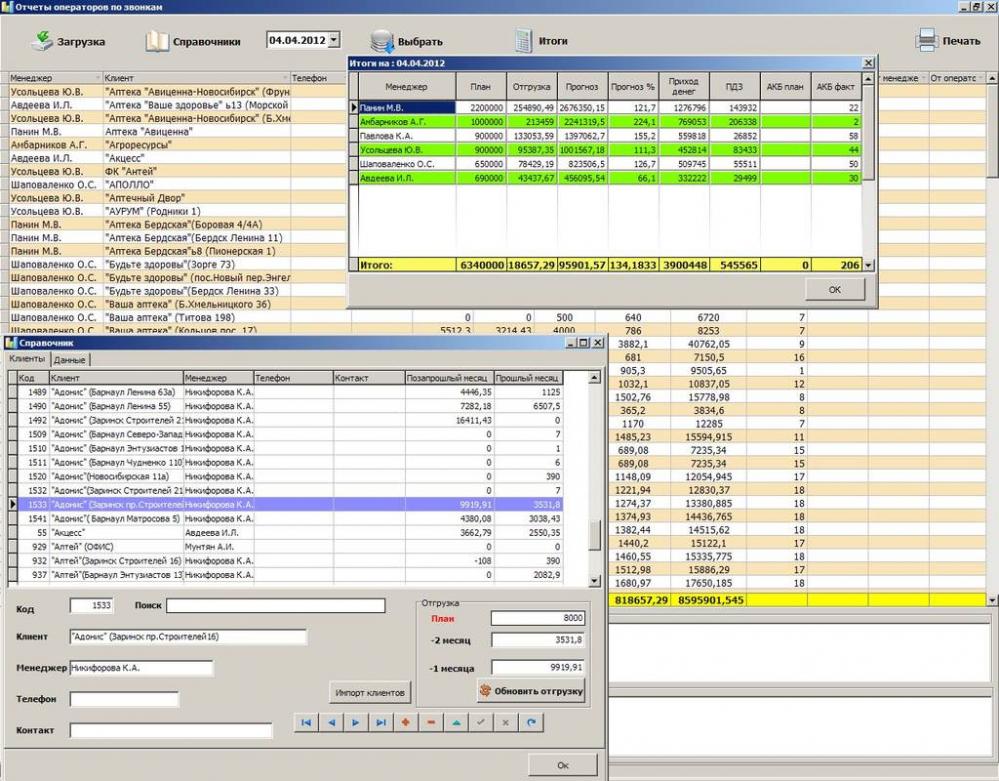This screenshot has width=999, height=781.
Task: Open the main grid Клиент column filter arrow
Action: pos(286,78)
